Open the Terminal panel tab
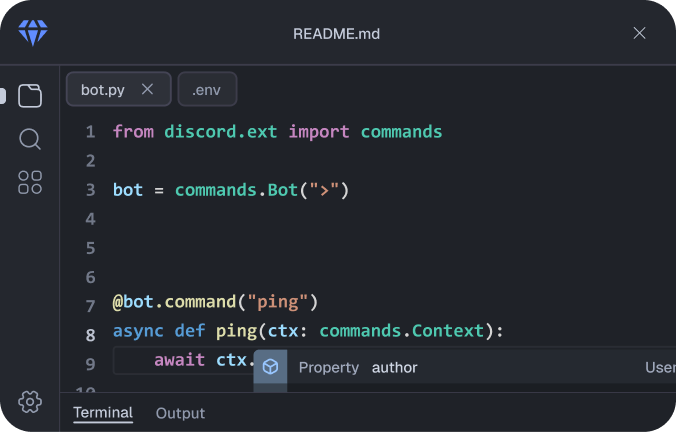Screen dimensions: 676x432 point(103,413)
